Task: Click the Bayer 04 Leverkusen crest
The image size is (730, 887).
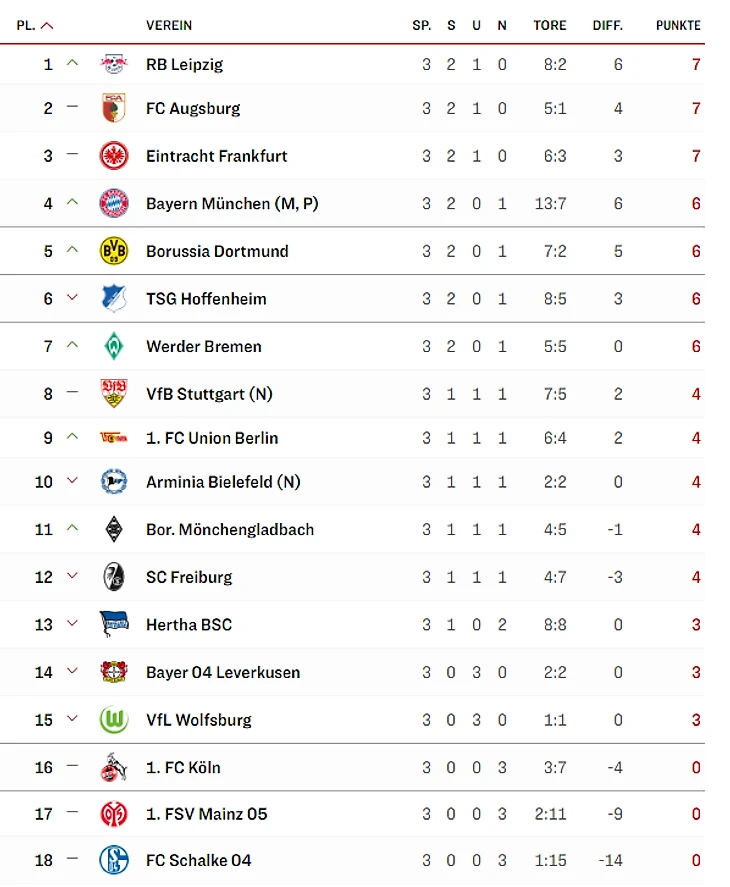Action: click(x=114, y=672)
